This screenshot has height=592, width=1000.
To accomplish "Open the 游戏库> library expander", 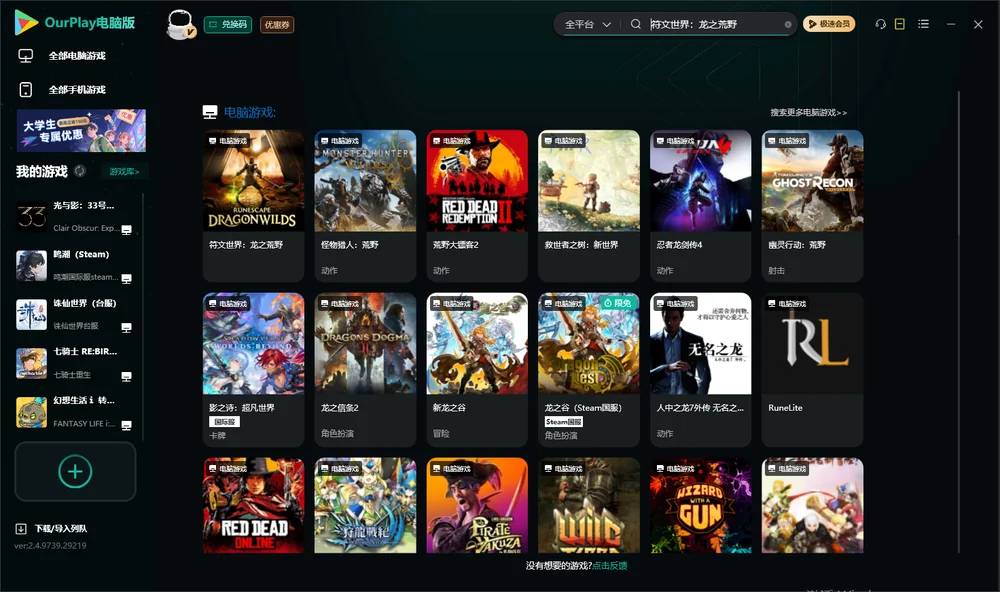I will click(x=124, y=171).
